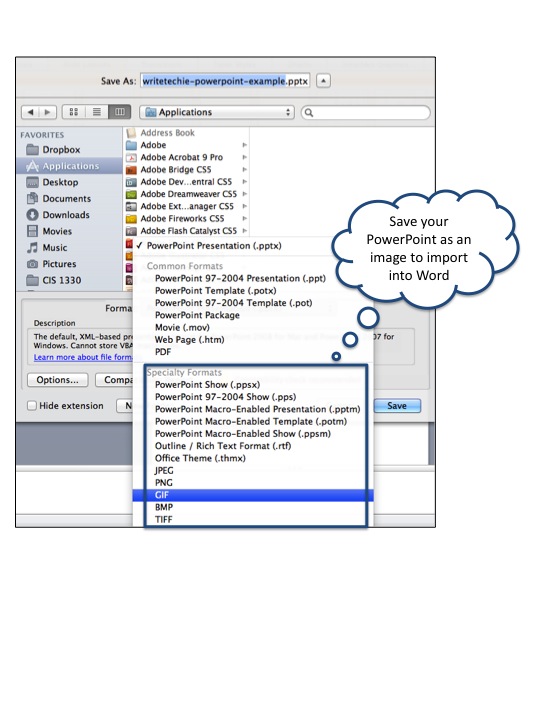Open Learn more about file formats link
The image size is (540, 720).
point(83,357)
